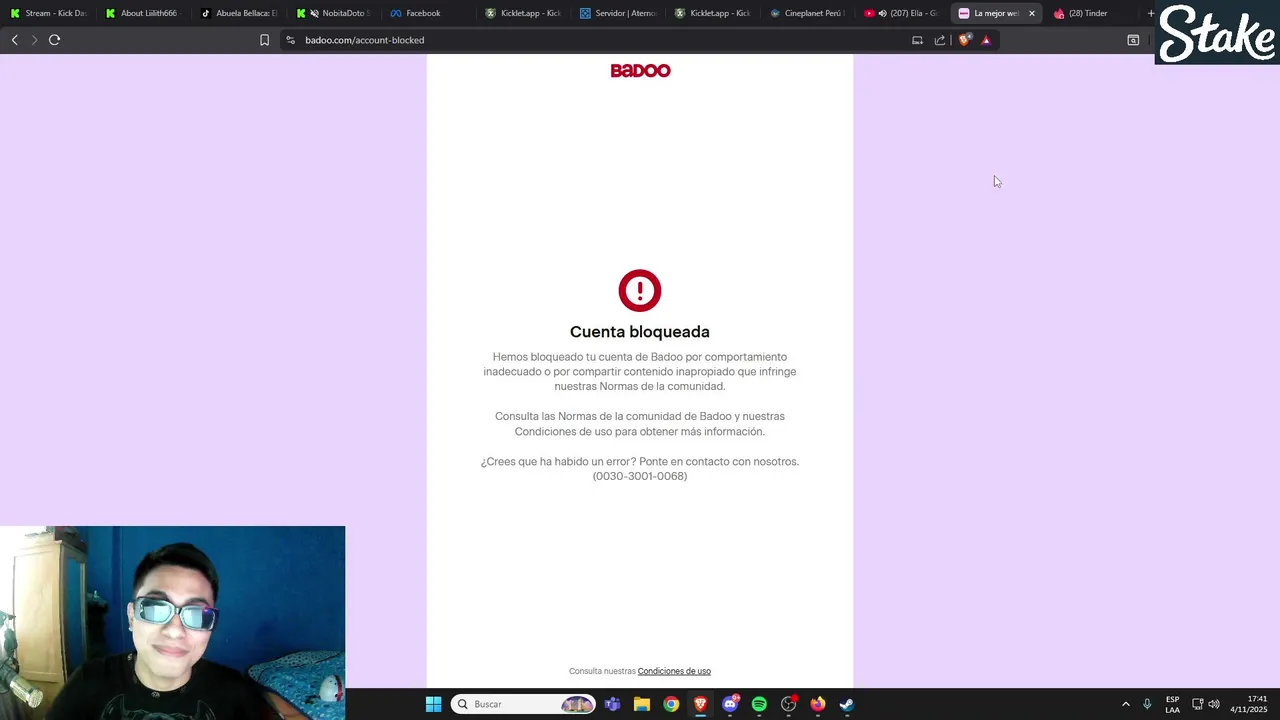Switch to YouTube (207) Ella tab
The height and width of the screenshot is (720, 1280).
point(903,13)
